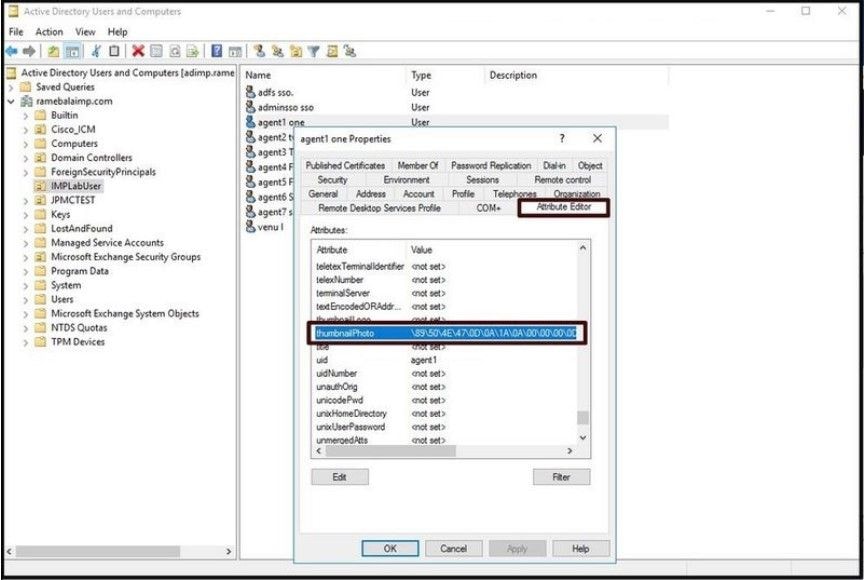The width and height of the screenshot is (864, 580).
Task: Select the IMPLabUser tree item
Action: click(x=76, y=186)
